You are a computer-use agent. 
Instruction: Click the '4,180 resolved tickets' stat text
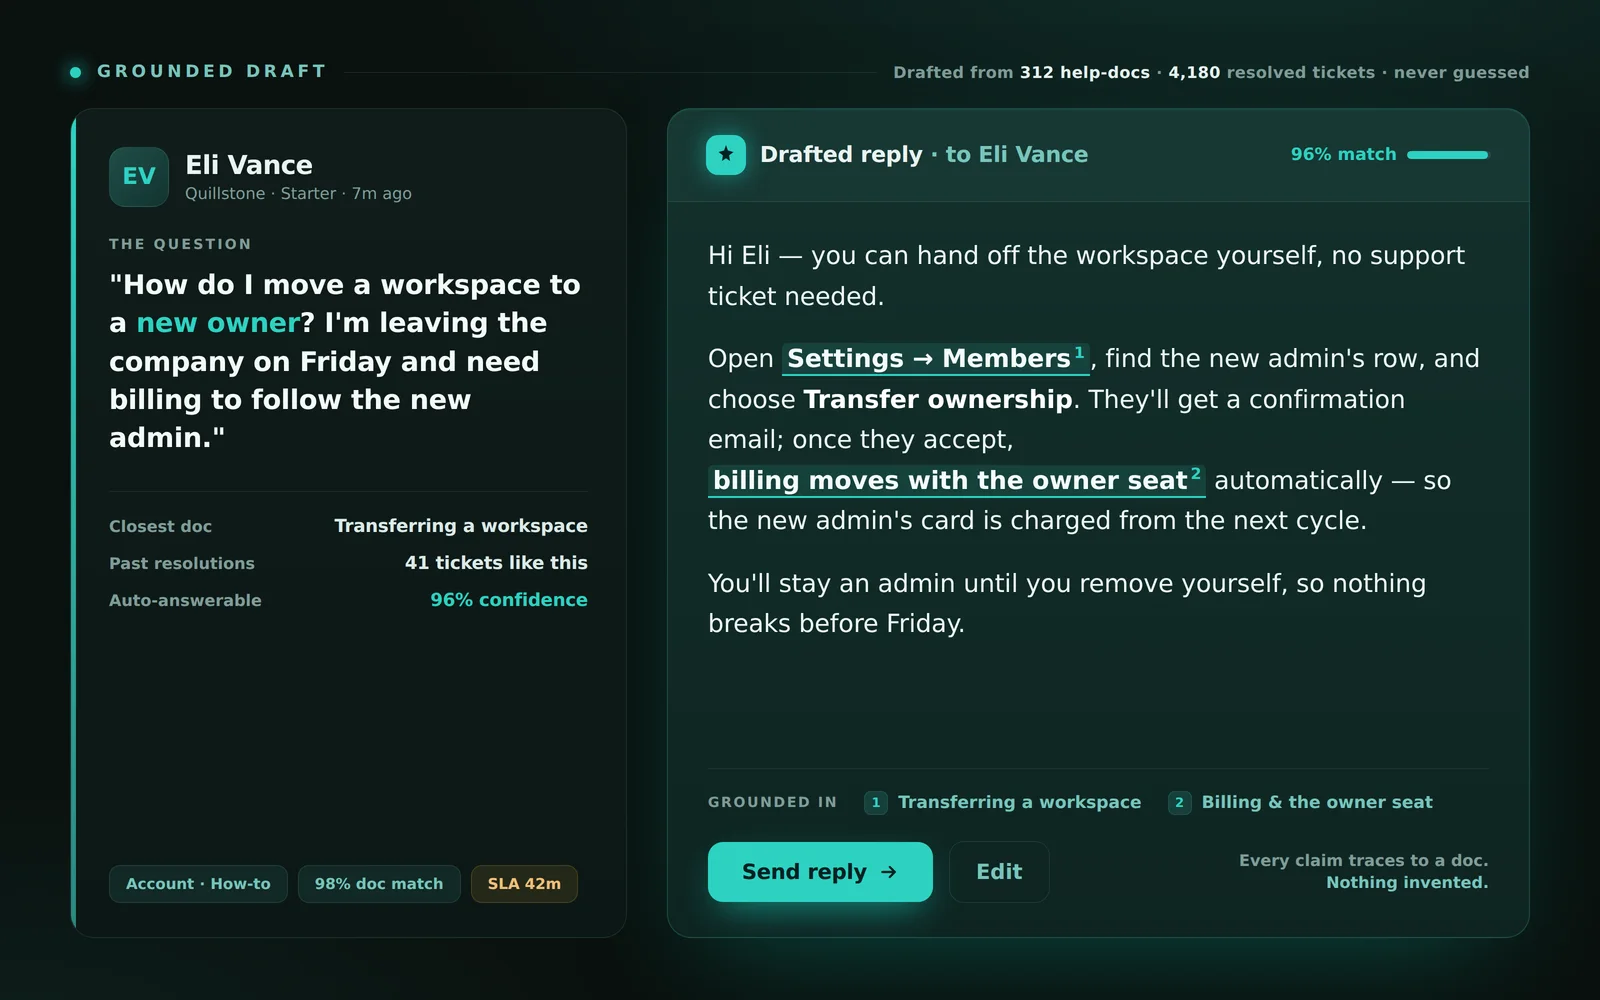pyautogui.click(x=1272, y=72)
